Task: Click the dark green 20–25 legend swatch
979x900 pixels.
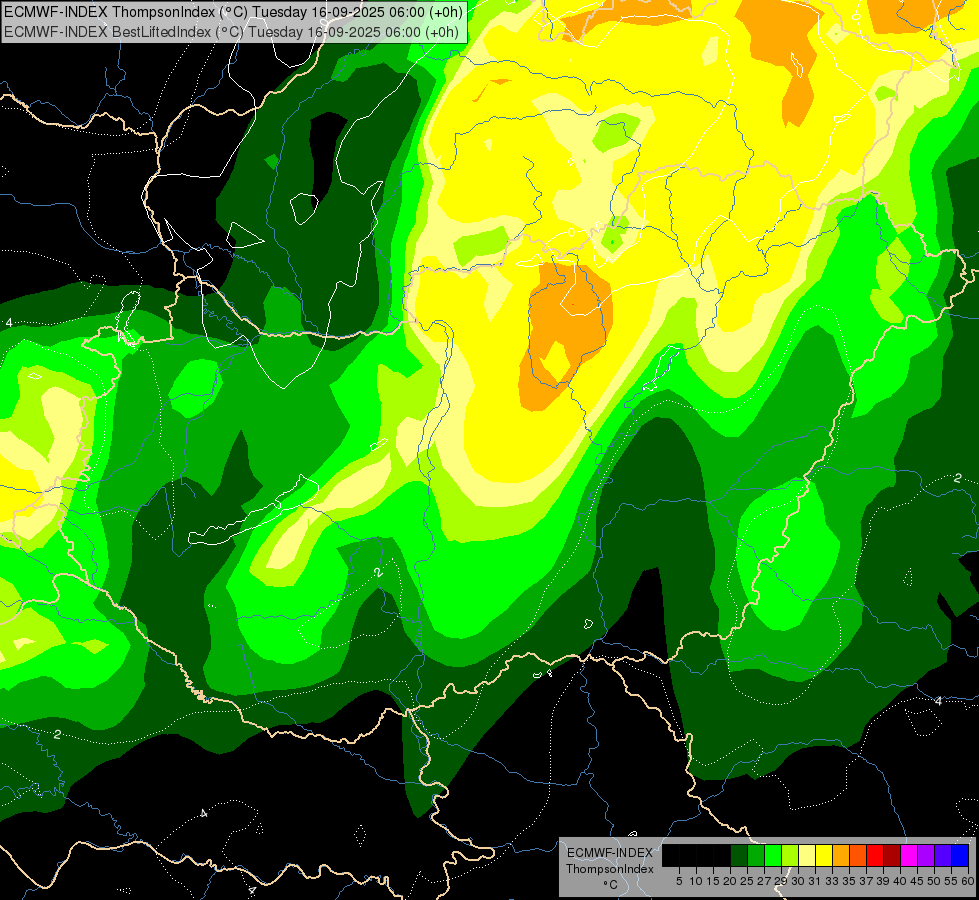Action: tap(739, 855)
